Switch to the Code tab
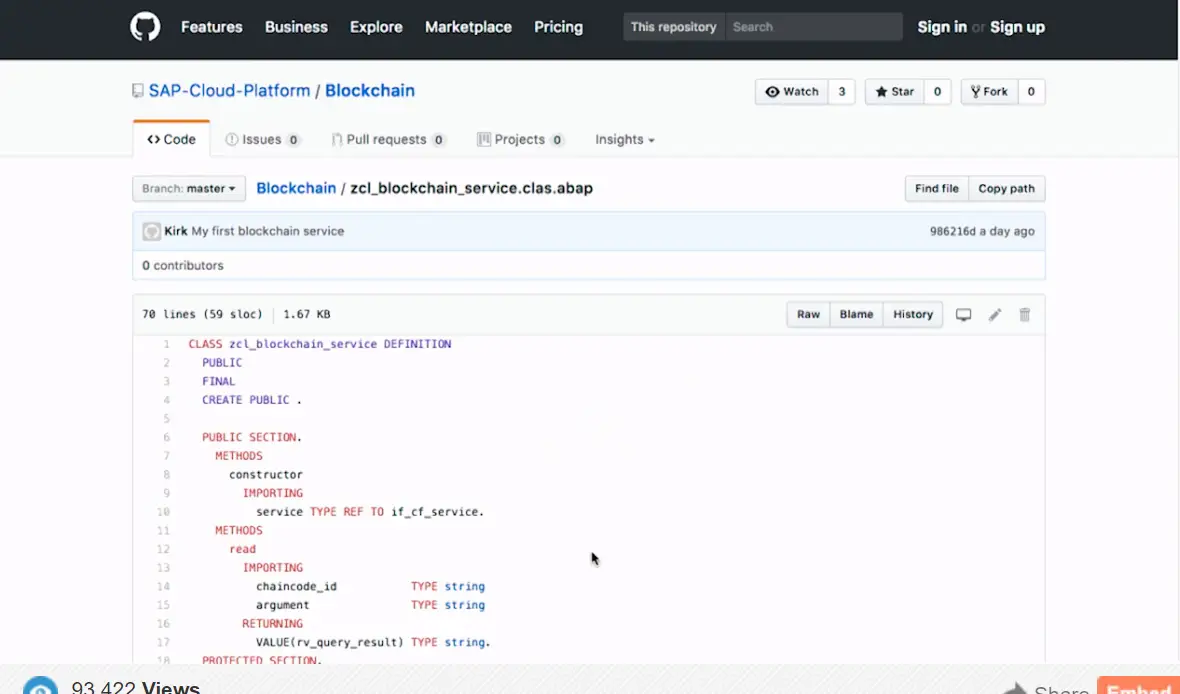 172,139
